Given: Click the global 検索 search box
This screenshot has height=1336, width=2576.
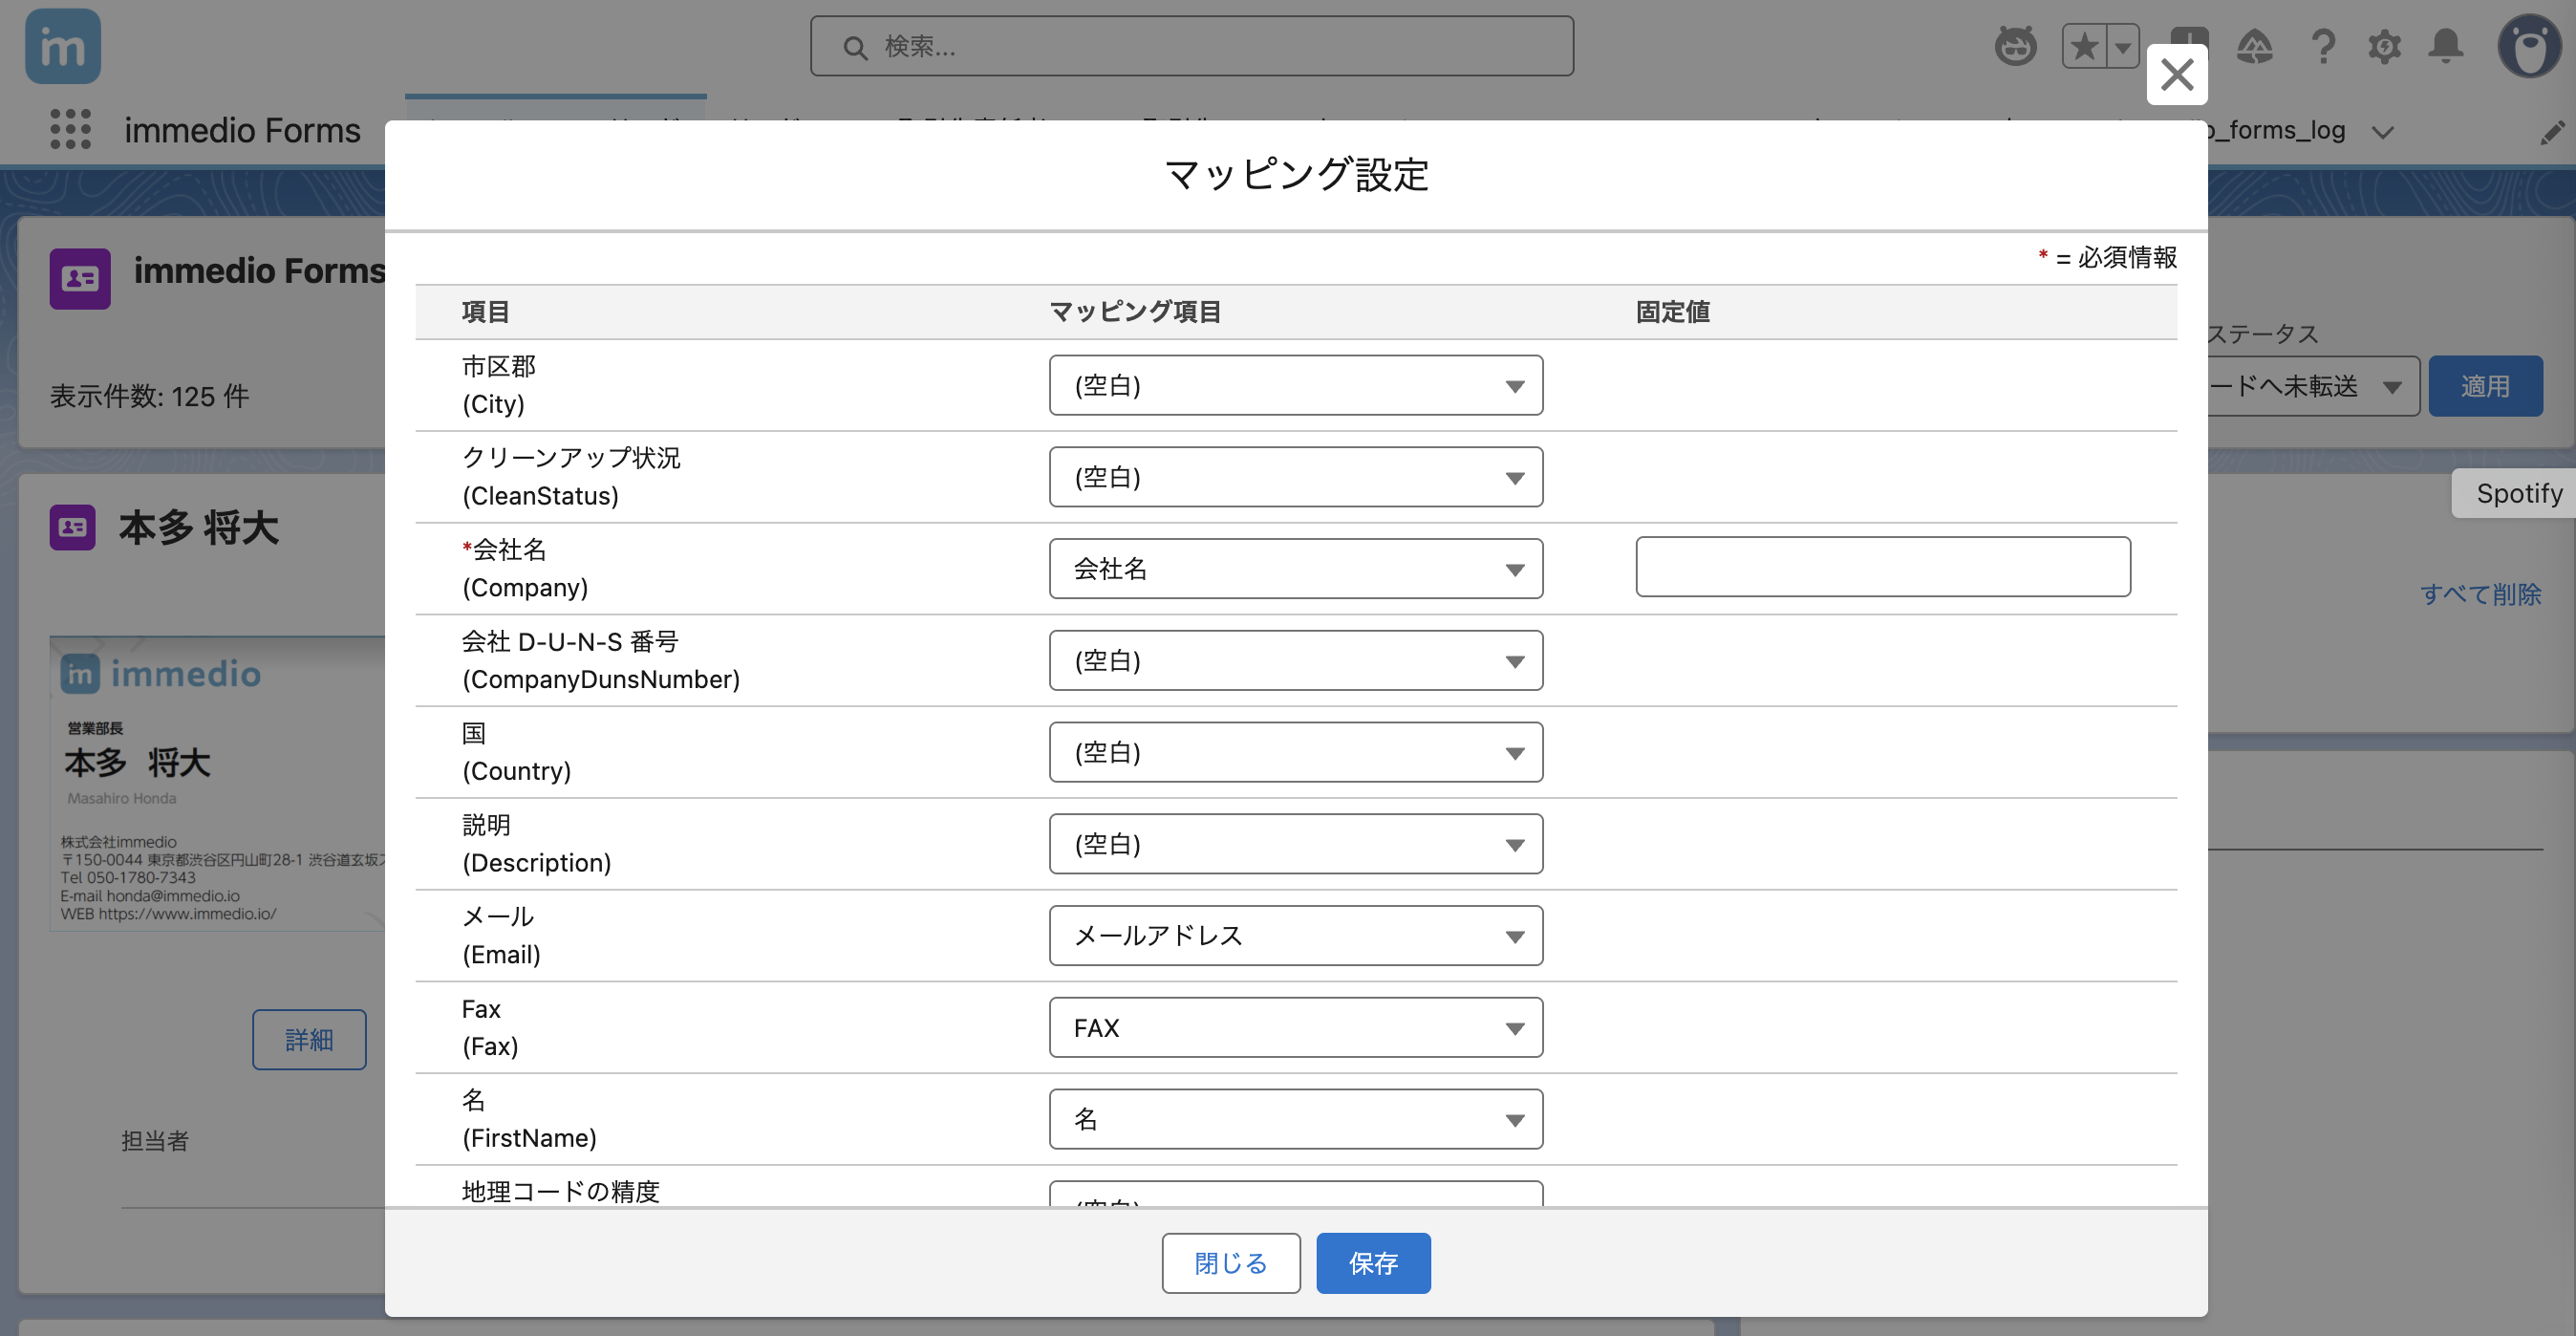Looking at the screenshot, I should (x=1192, y=47).
